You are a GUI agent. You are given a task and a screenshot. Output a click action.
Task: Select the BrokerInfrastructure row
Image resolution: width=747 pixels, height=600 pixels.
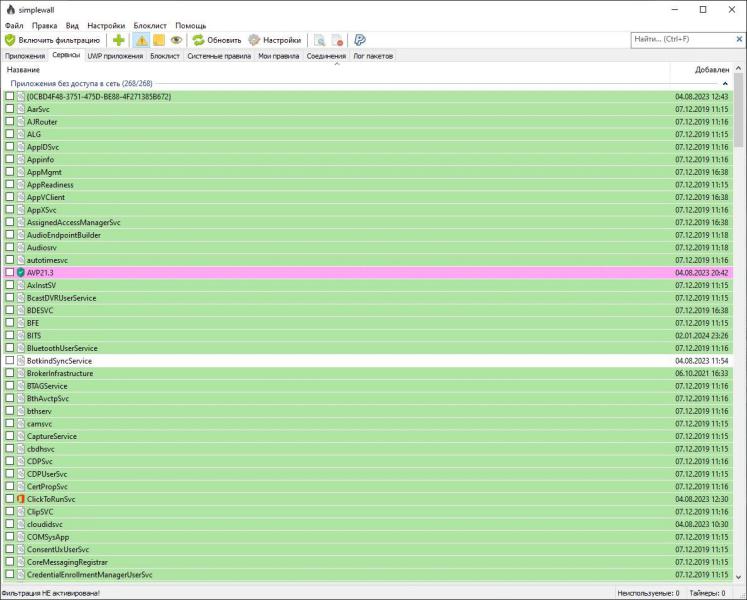pyautogui.click(x=367, y=373)
